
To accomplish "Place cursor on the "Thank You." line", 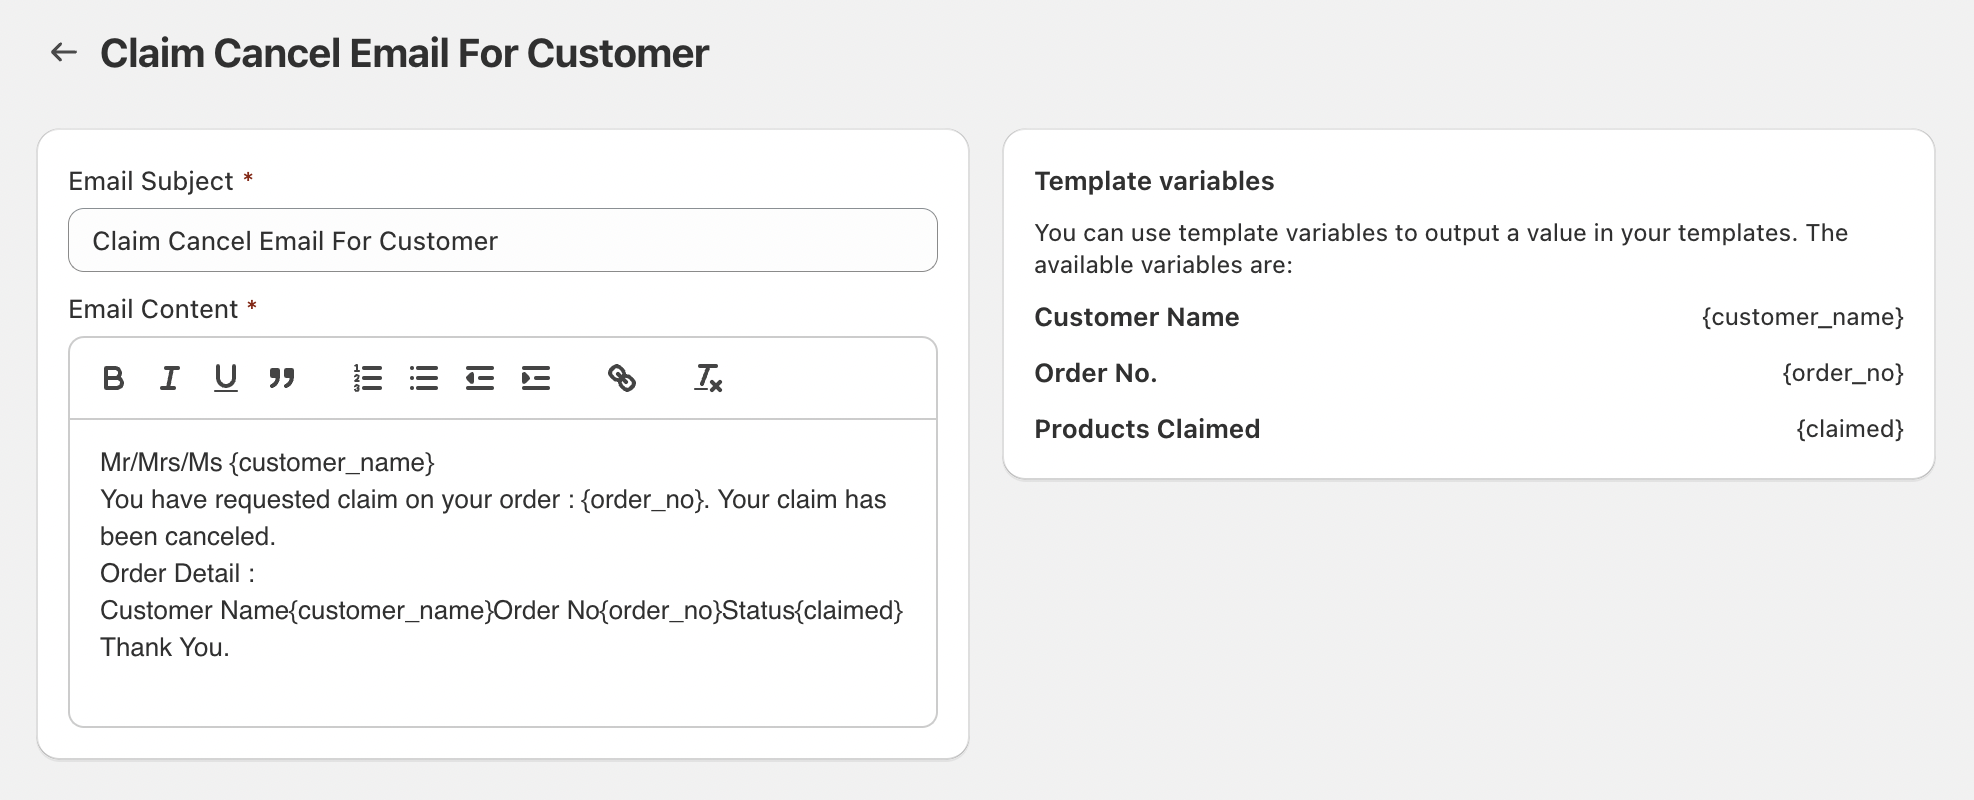I will point(165,648).
